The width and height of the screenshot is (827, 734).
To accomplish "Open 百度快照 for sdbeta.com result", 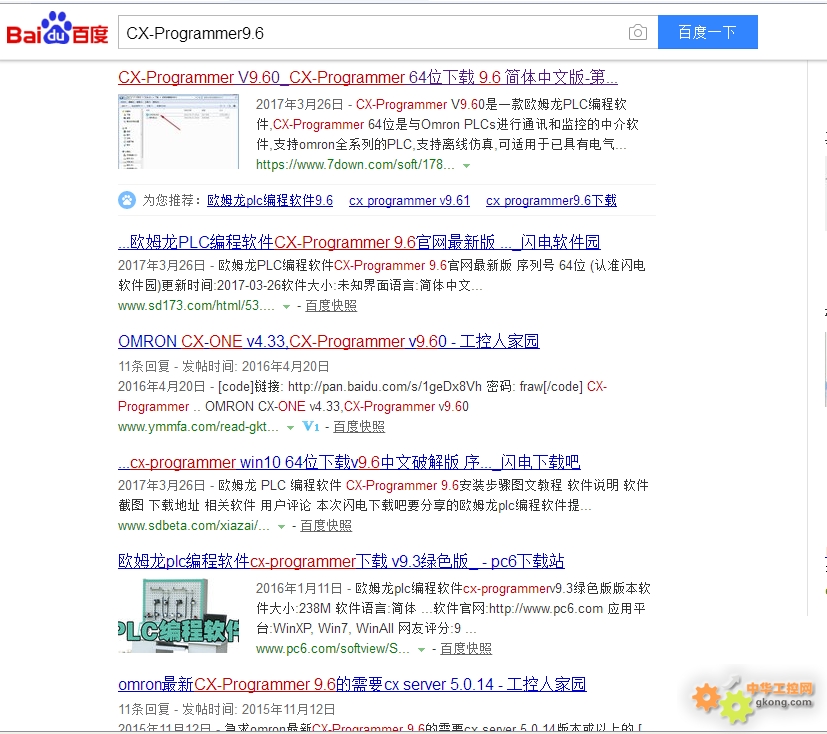I will click(x=326, y=526).
